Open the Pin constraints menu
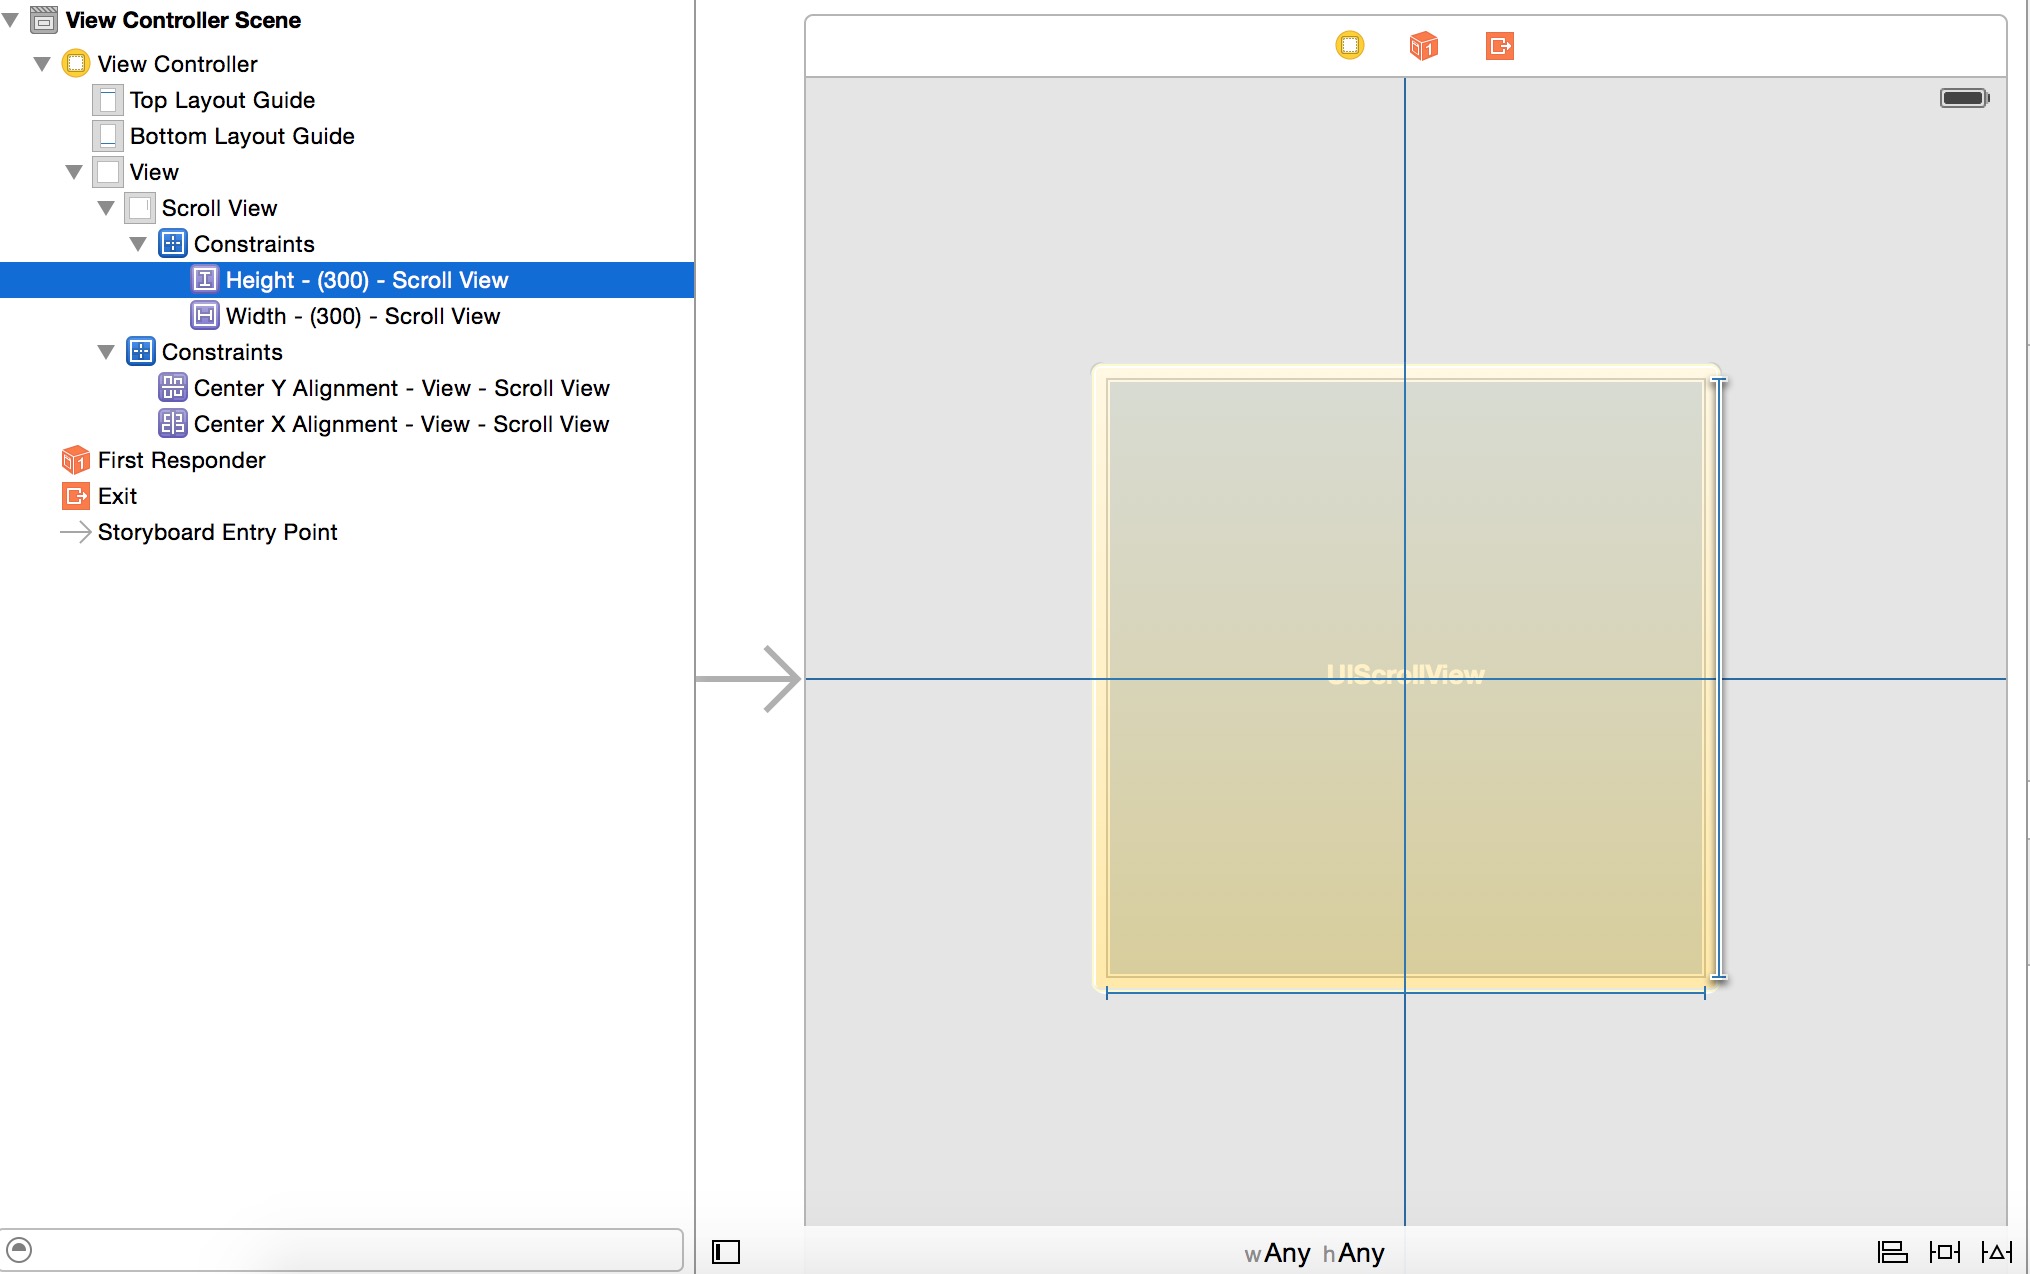This screenshot has width=2030, height=1274. pyautogui.click(x=1945, y=1252)
